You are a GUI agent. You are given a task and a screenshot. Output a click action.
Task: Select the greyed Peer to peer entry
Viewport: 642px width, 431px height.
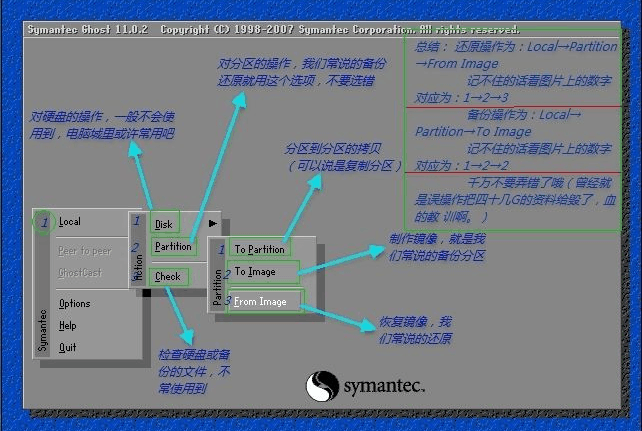[84, 251]
